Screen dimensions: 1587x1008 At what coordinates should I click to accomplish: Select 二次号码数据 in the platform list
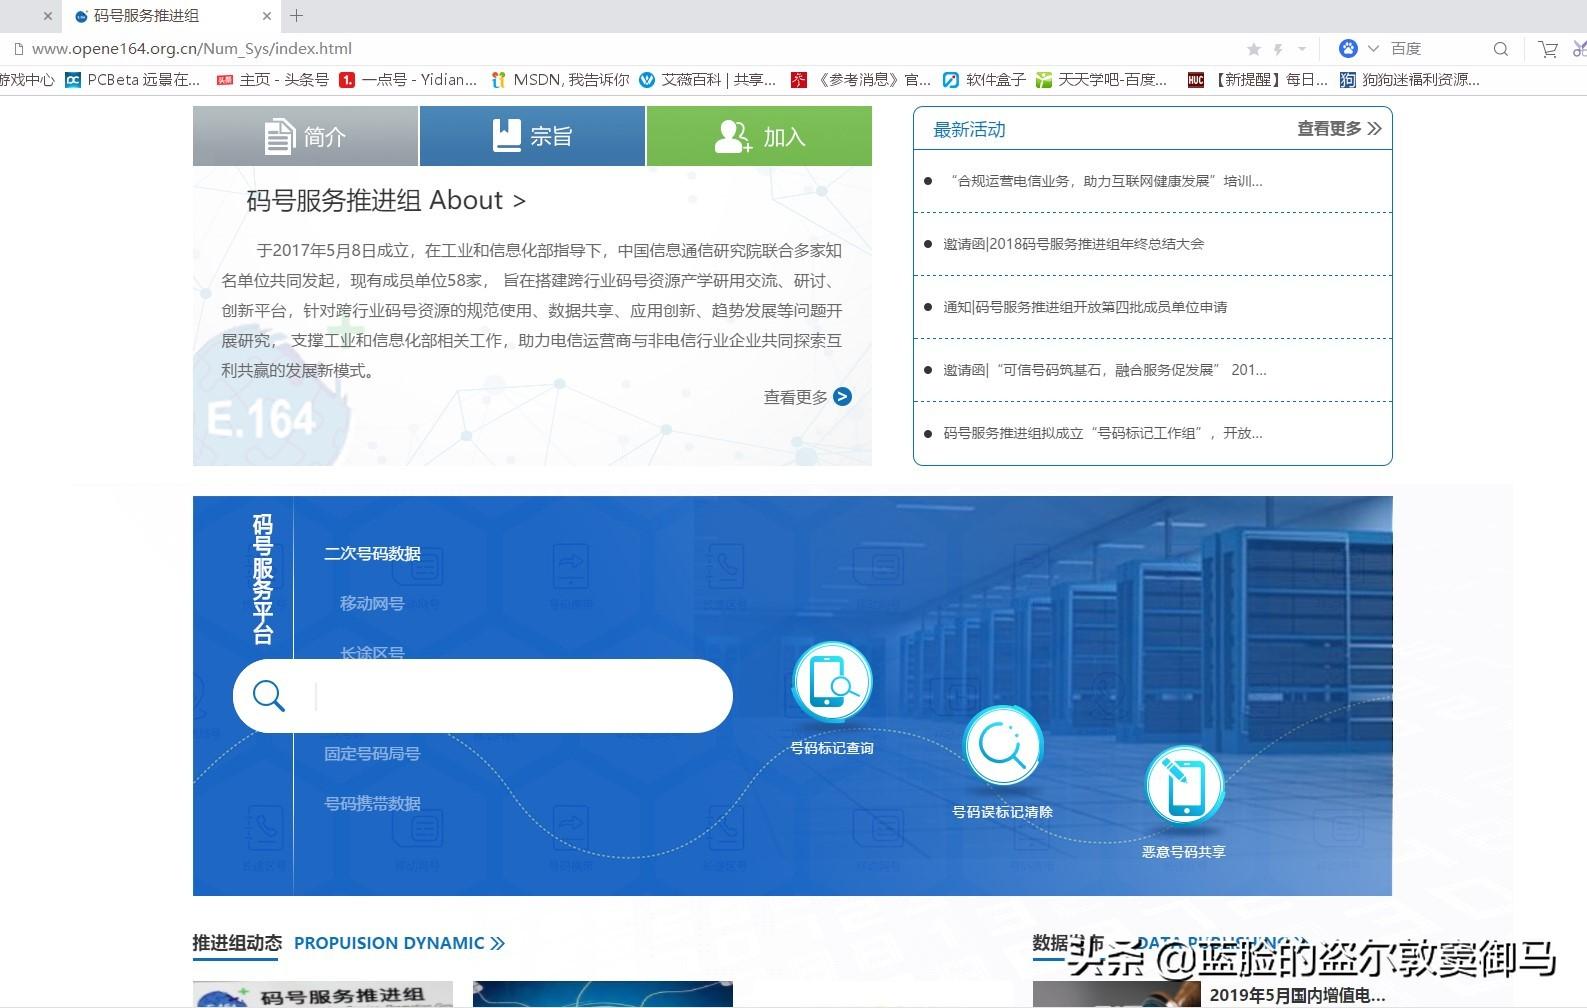[372, 553]
